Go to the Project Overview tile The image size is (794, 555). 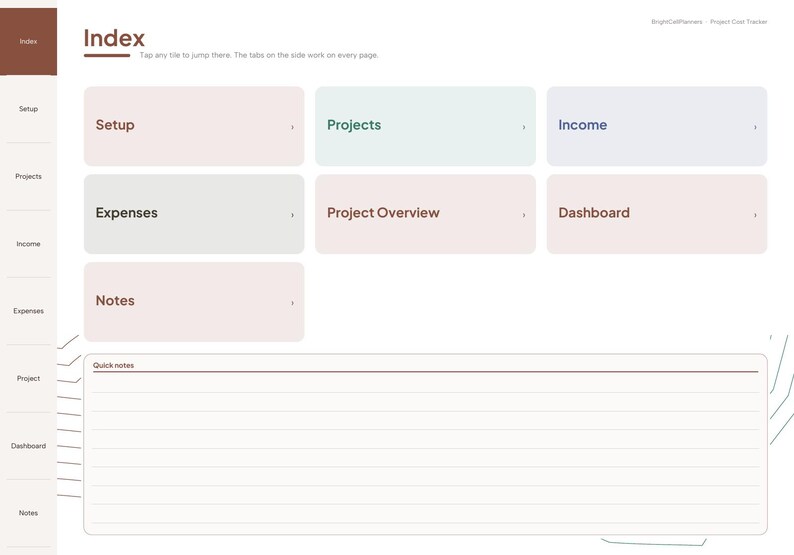[x=425, y=214]
